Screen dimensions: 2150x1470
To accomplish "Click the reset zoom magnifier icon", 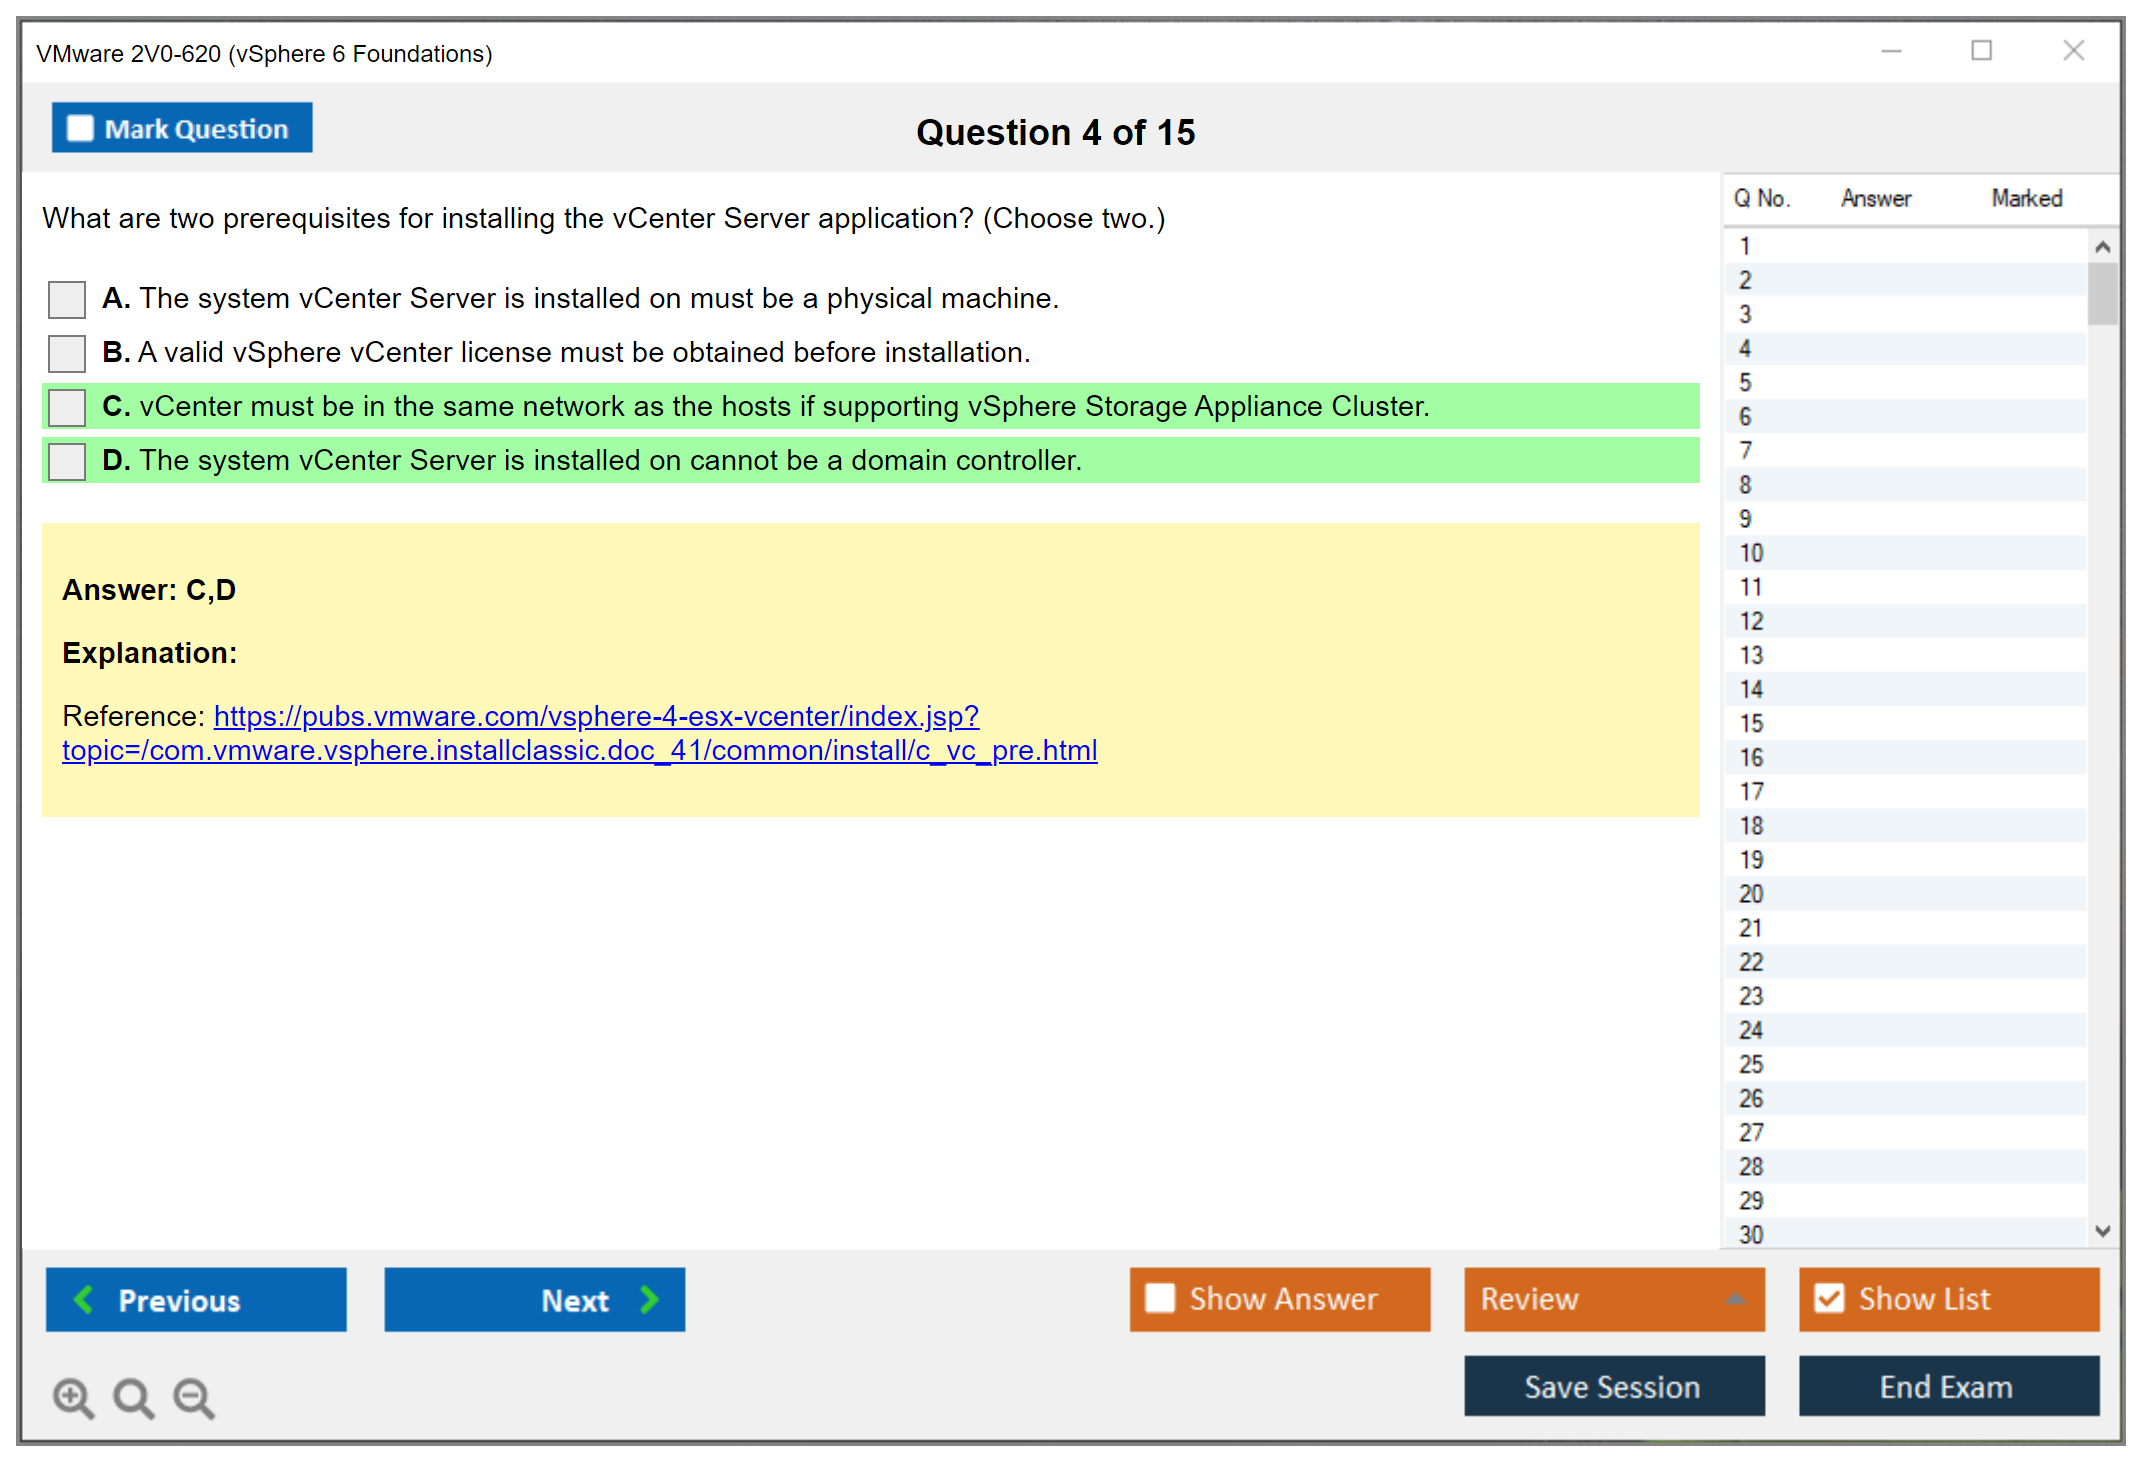I will point(133,1397).
